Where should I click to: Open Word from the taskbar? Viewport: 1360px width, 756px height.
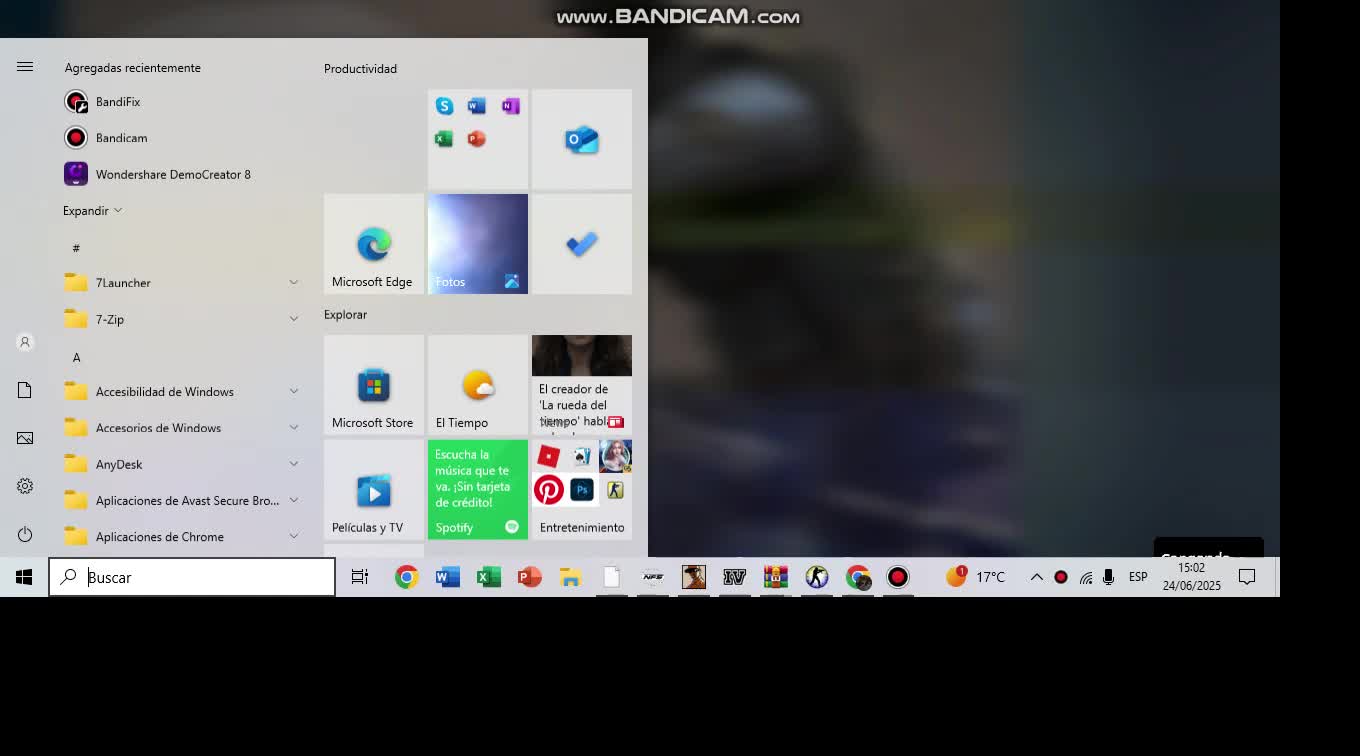coord(447,577)
